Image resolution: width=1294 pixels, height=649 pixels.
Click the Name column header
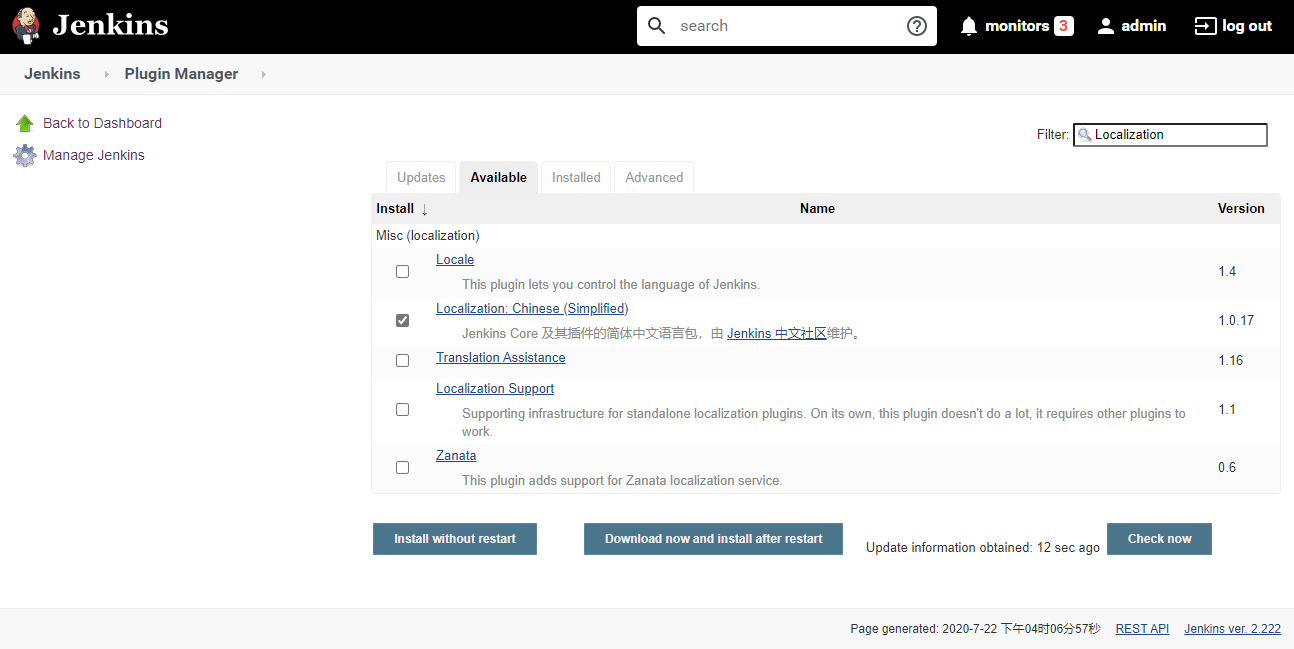click(x=817, y=209)
